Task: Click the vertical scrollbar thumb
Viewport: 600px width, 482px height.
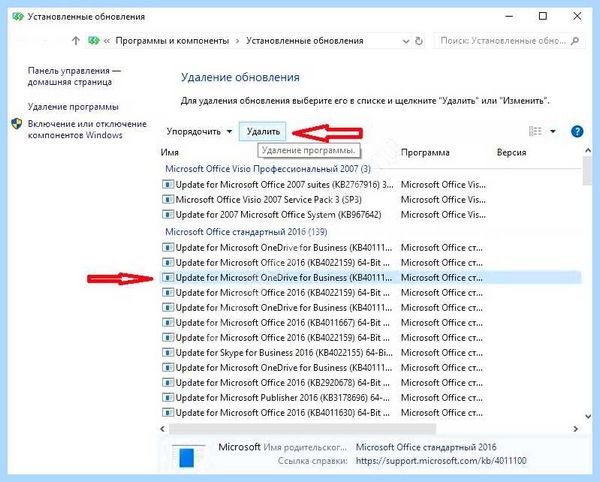Action: click(587, 171)
